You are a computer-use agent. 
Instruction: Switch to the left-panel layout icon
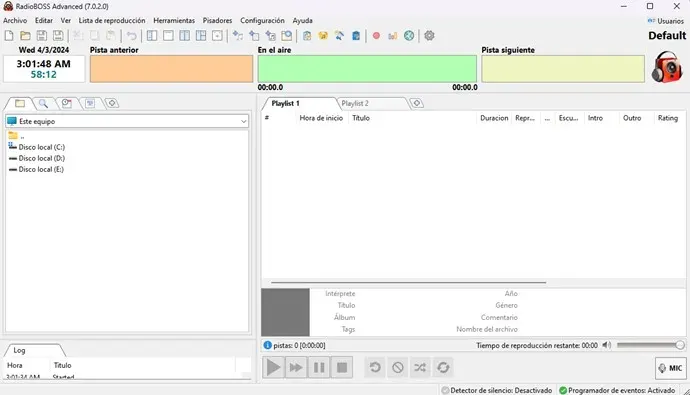coord(152,36)
